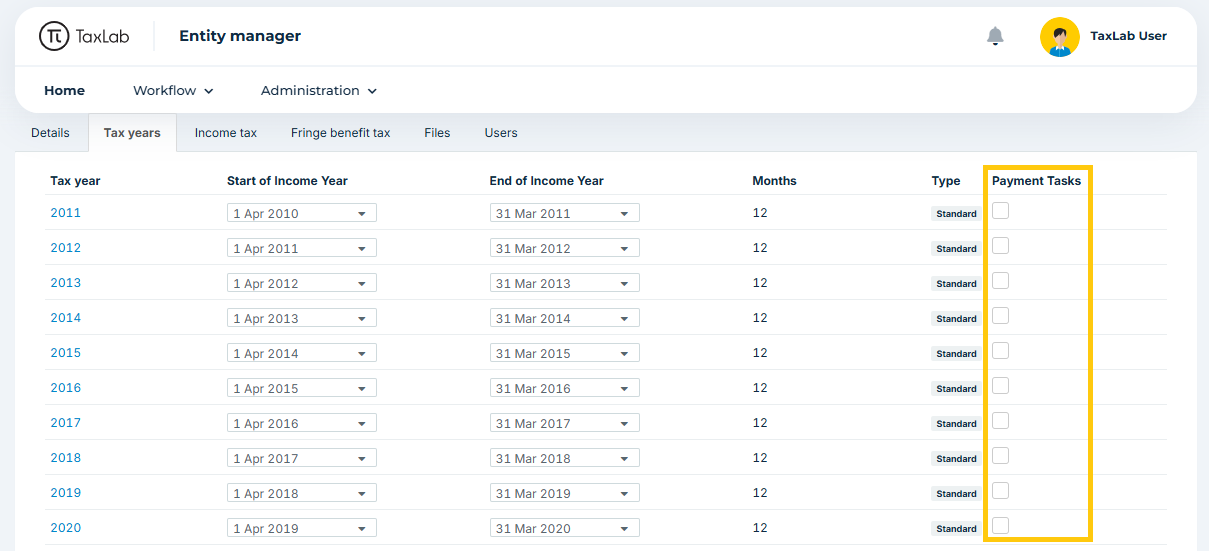
Task: Click the Standard type badge for 2011
Action: (x=956, y=214)
